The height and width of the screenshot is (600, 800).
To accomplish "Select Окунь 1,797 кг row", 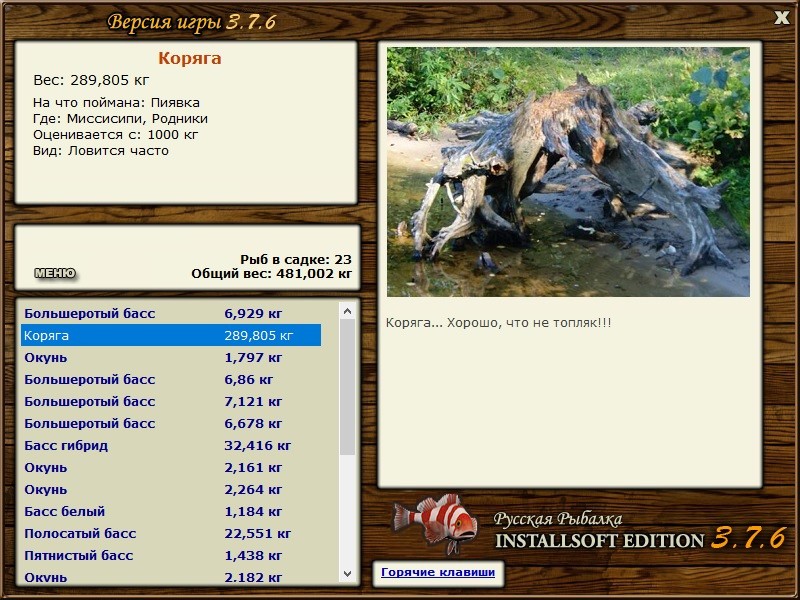I will pyautogui.click(x=171, y=357).
